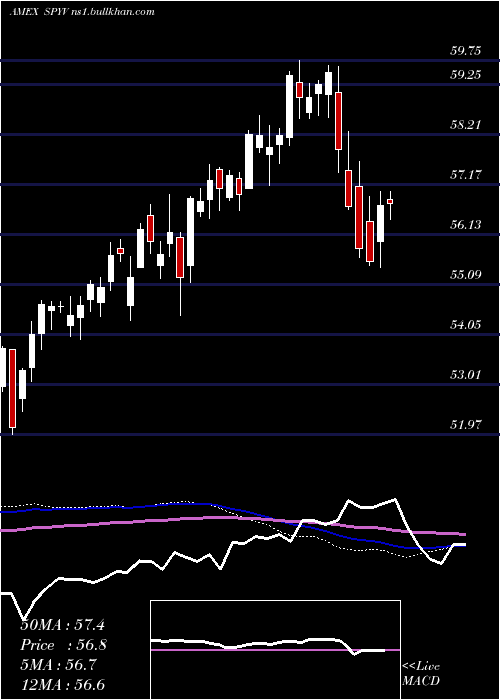
Task: Click the 12MA : 56.6 readout
Action: 62,684
